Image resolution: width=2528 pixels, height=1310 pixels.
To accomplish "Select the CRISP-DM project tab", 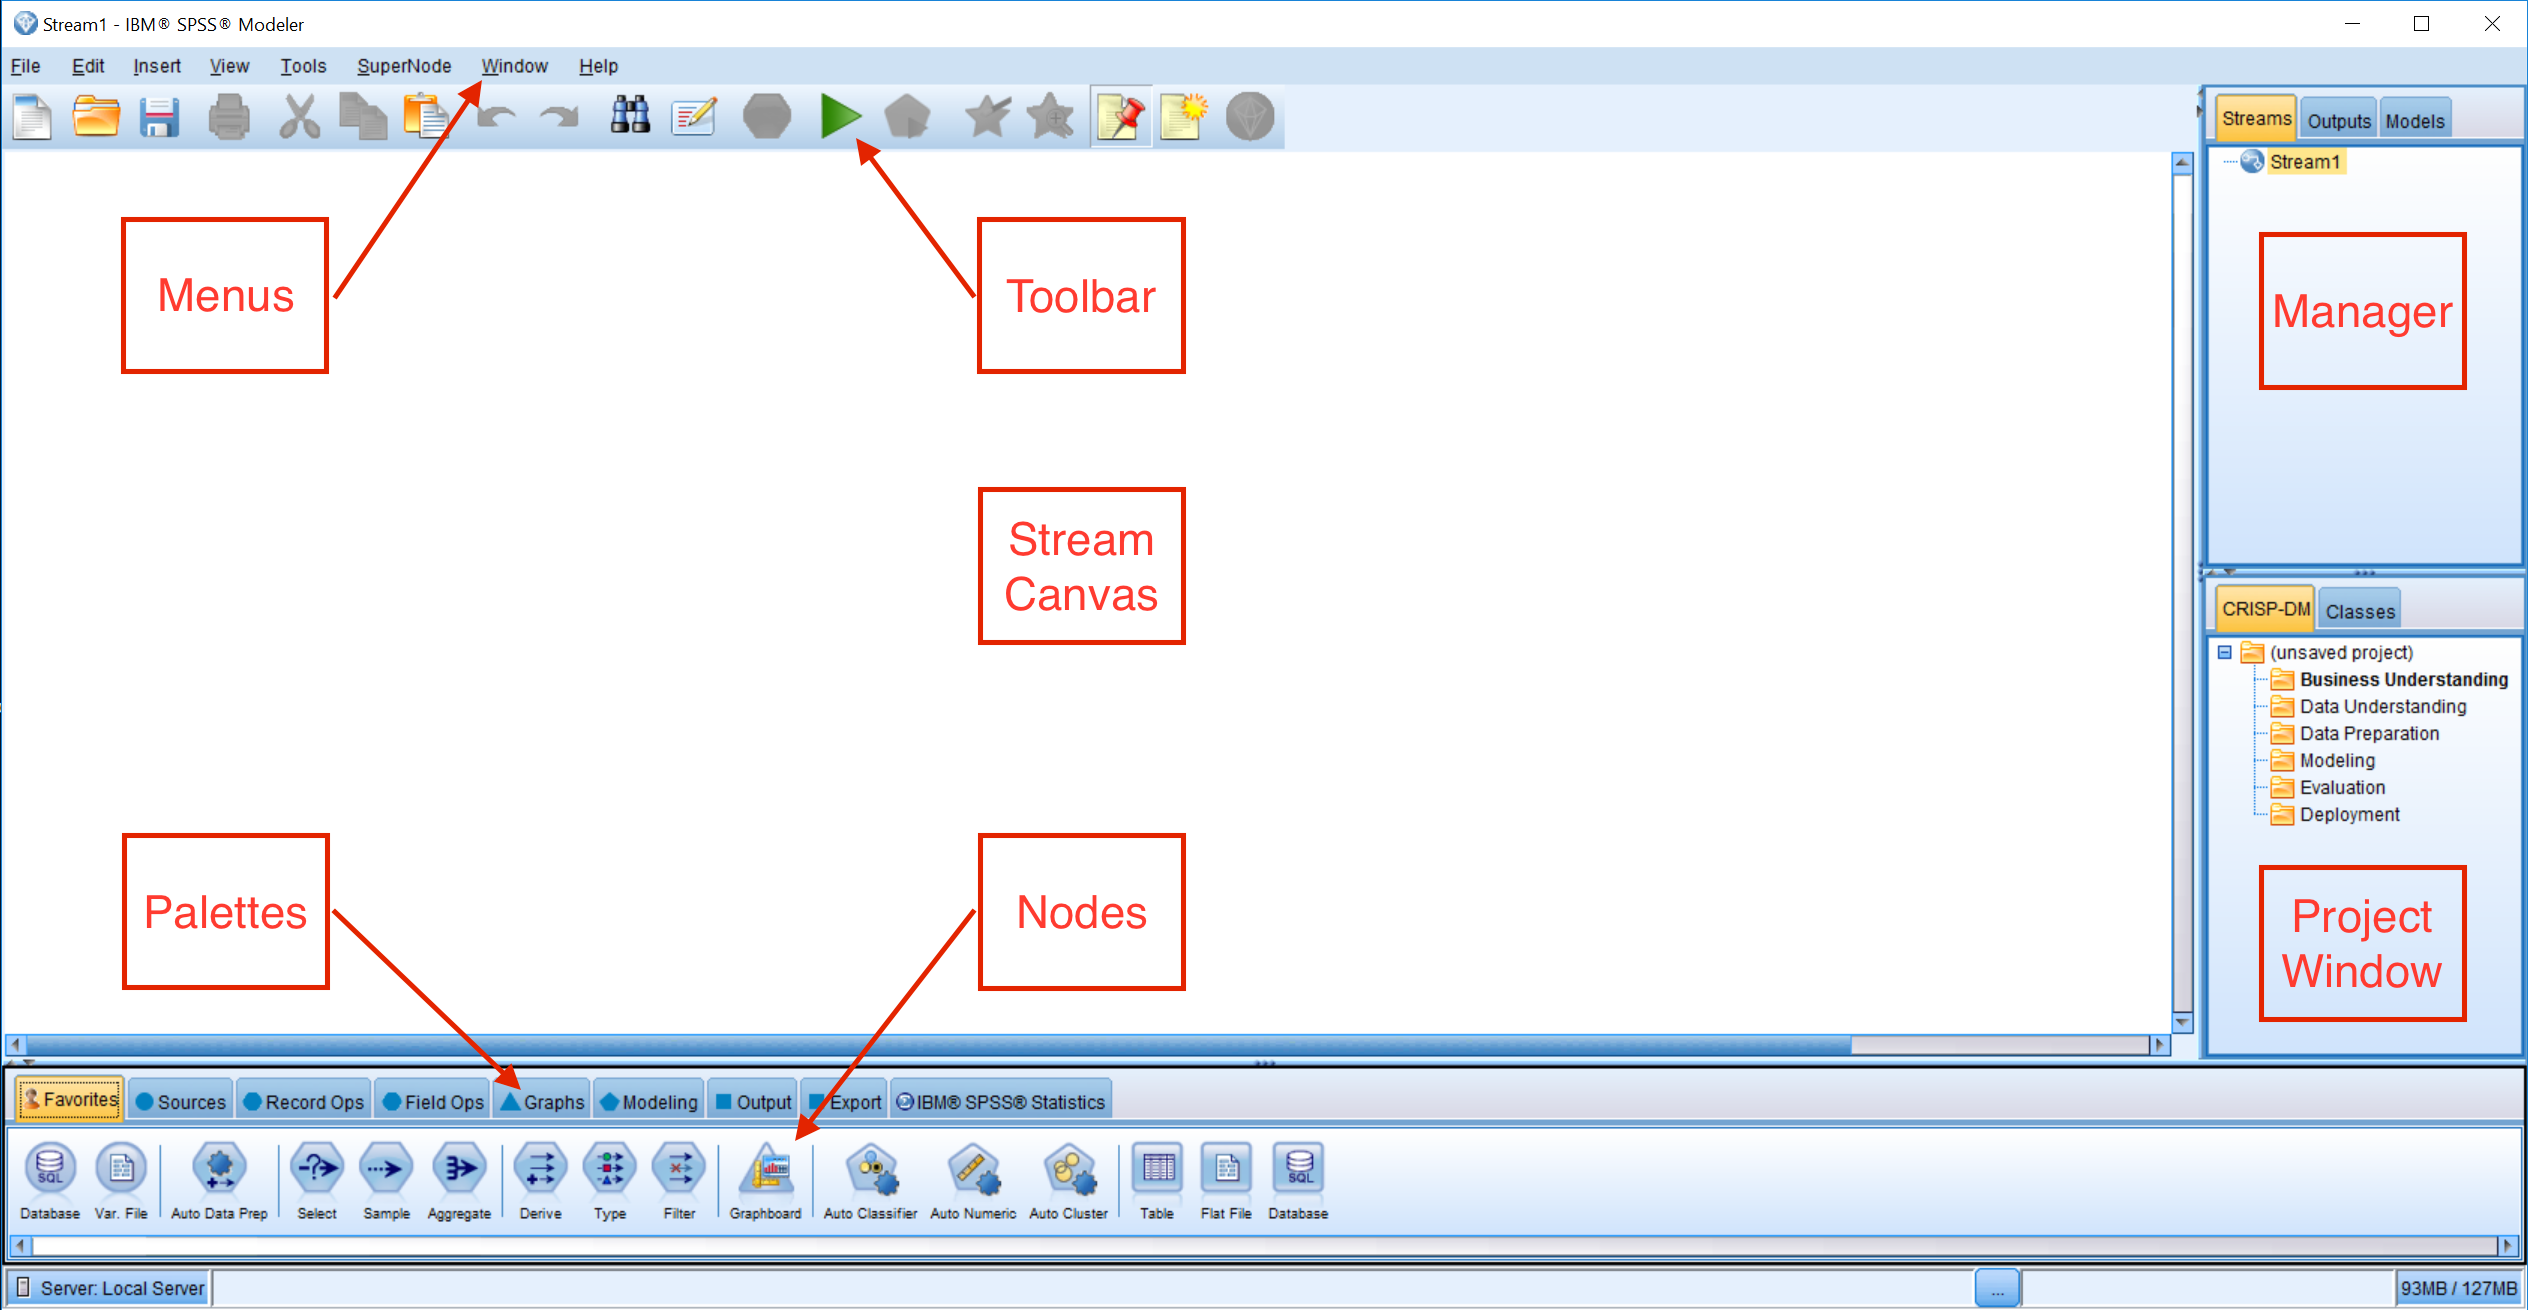I will 2265,609.
